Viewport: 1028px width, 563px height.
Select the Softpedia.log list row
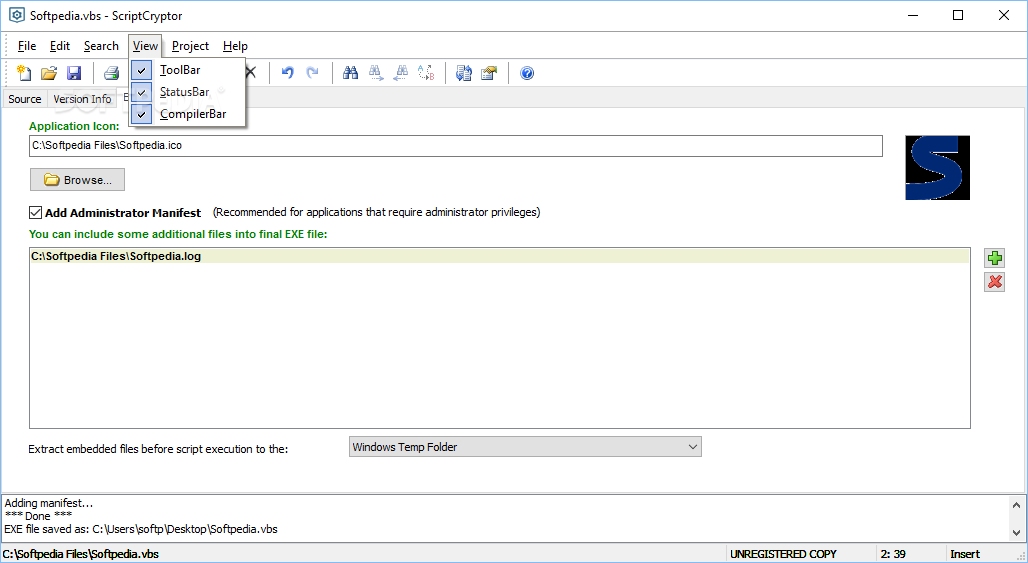click(500, 256)
